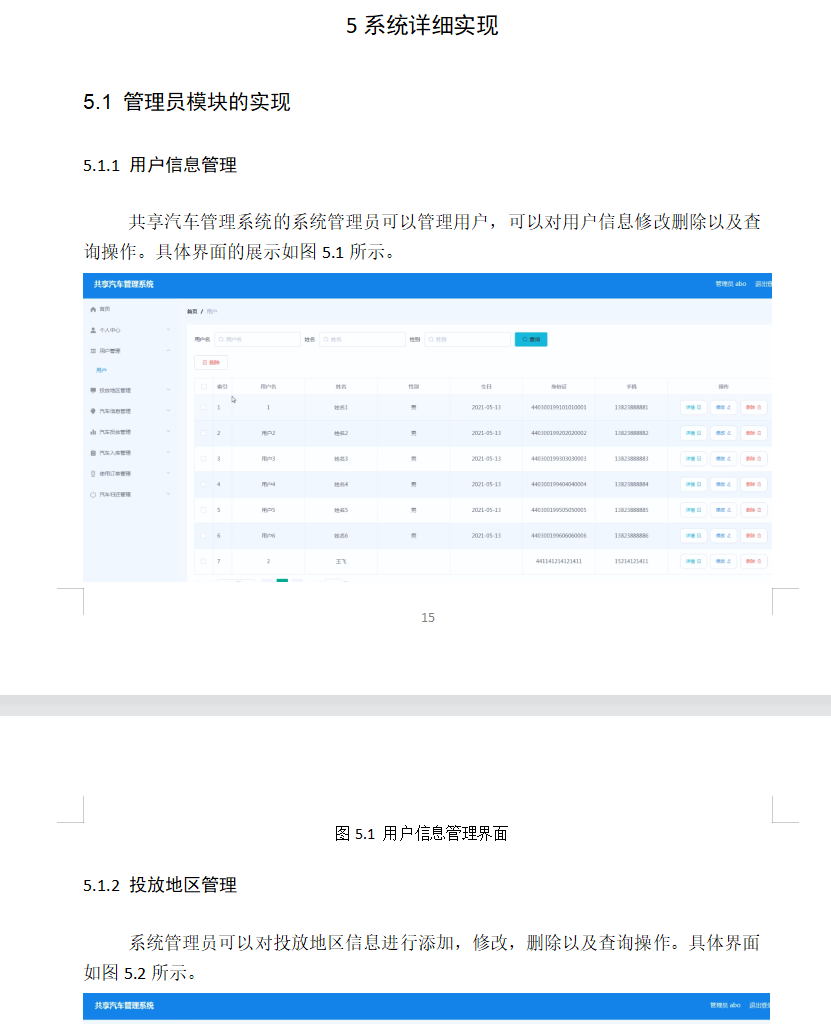Check the checkbox for 王飞's row

[203, 561]
